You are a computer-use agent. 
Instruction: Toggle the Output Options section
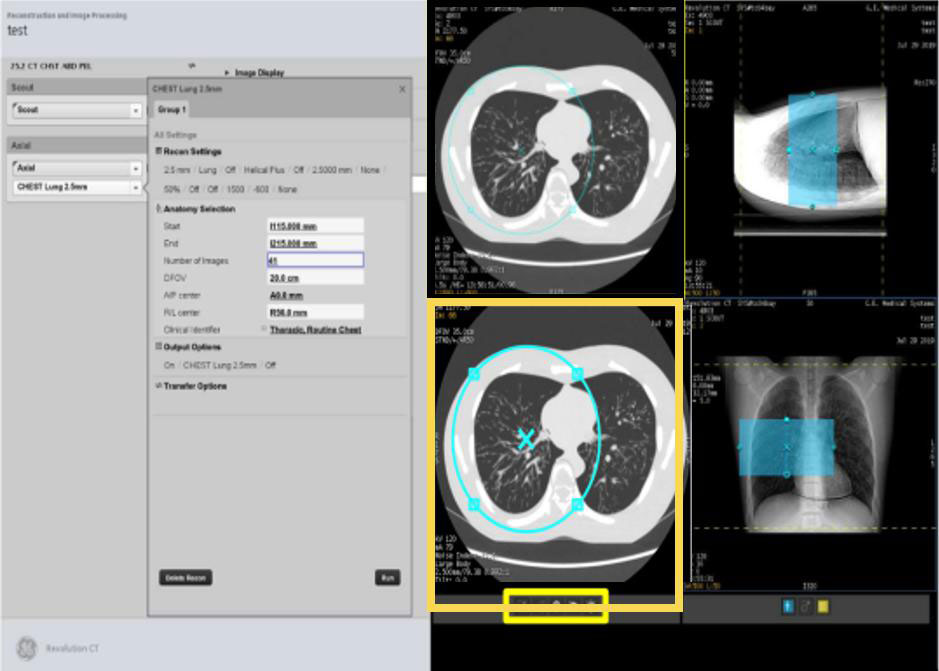tap(158, 347)
